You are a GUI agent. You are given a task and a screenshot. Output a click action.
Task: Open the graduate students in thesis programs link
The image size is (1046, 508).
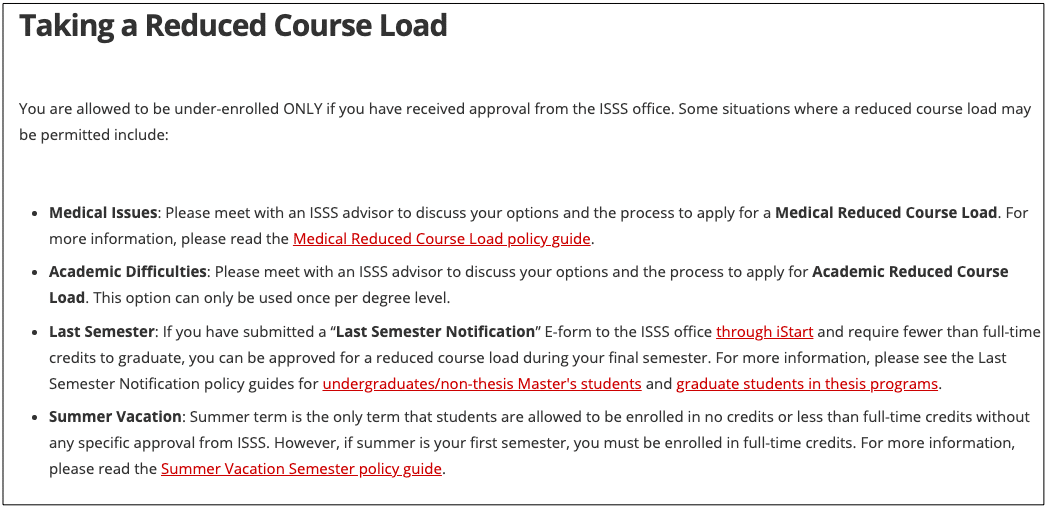click(807, 384)
